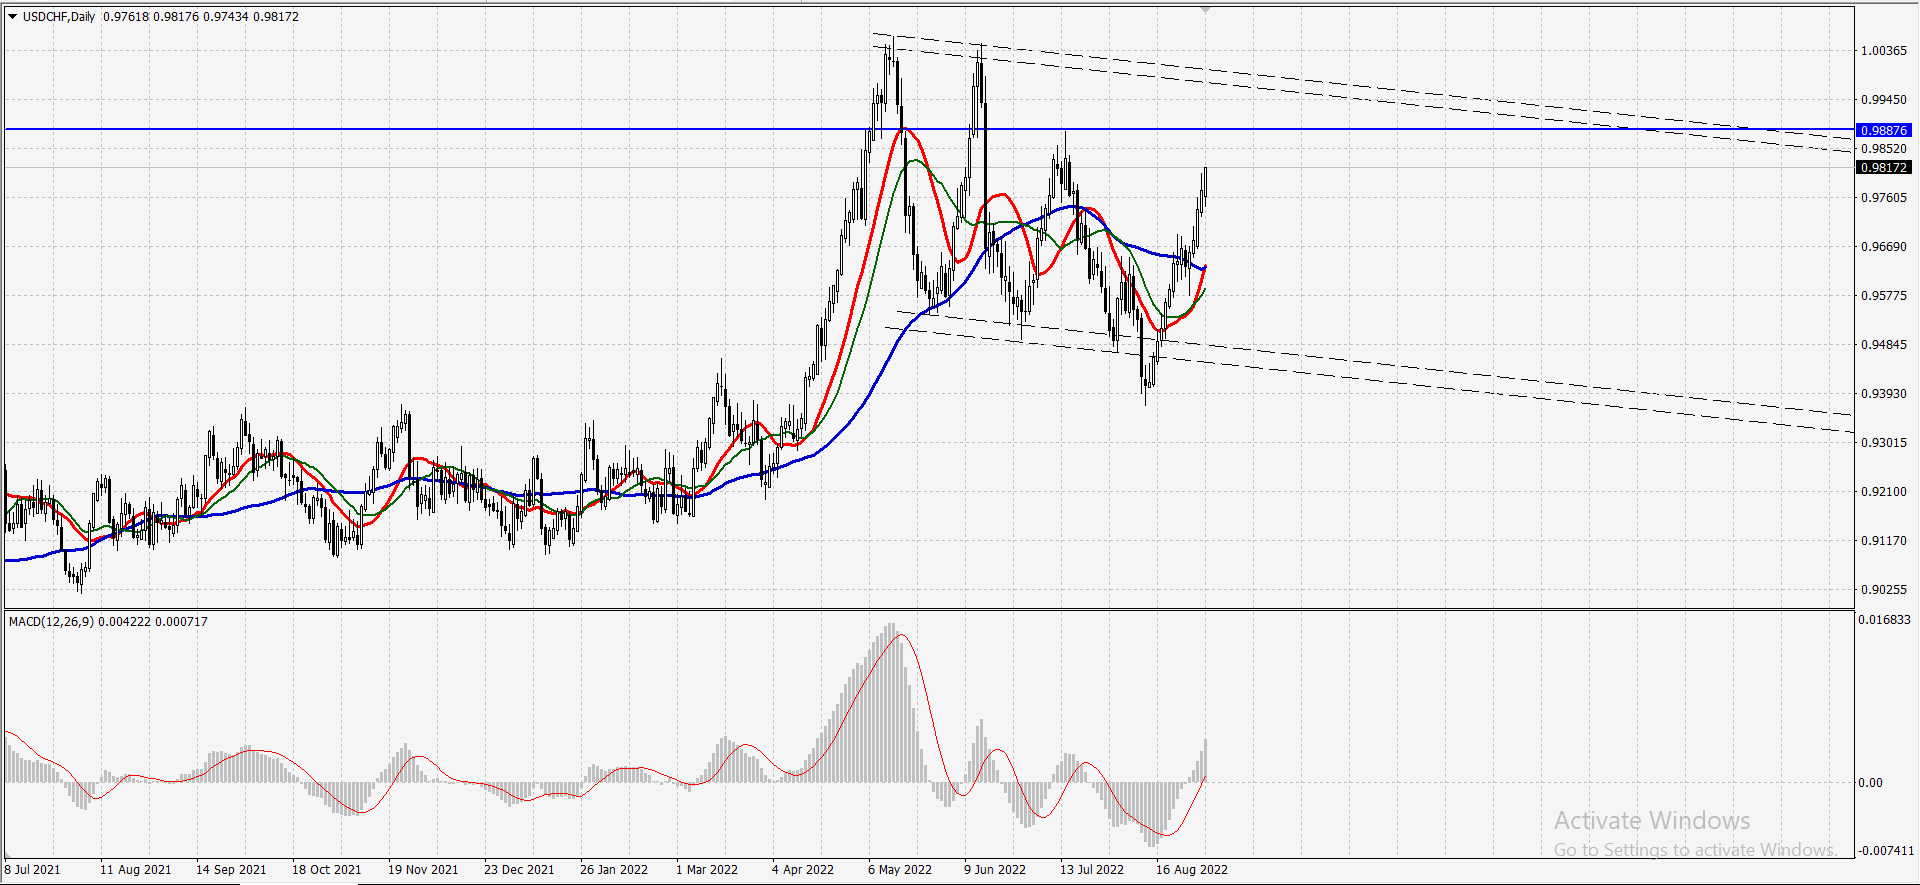Click the USDCHF,Daily symbol title text
This screenshot has height=885, width=1920.
click(59, 16)
